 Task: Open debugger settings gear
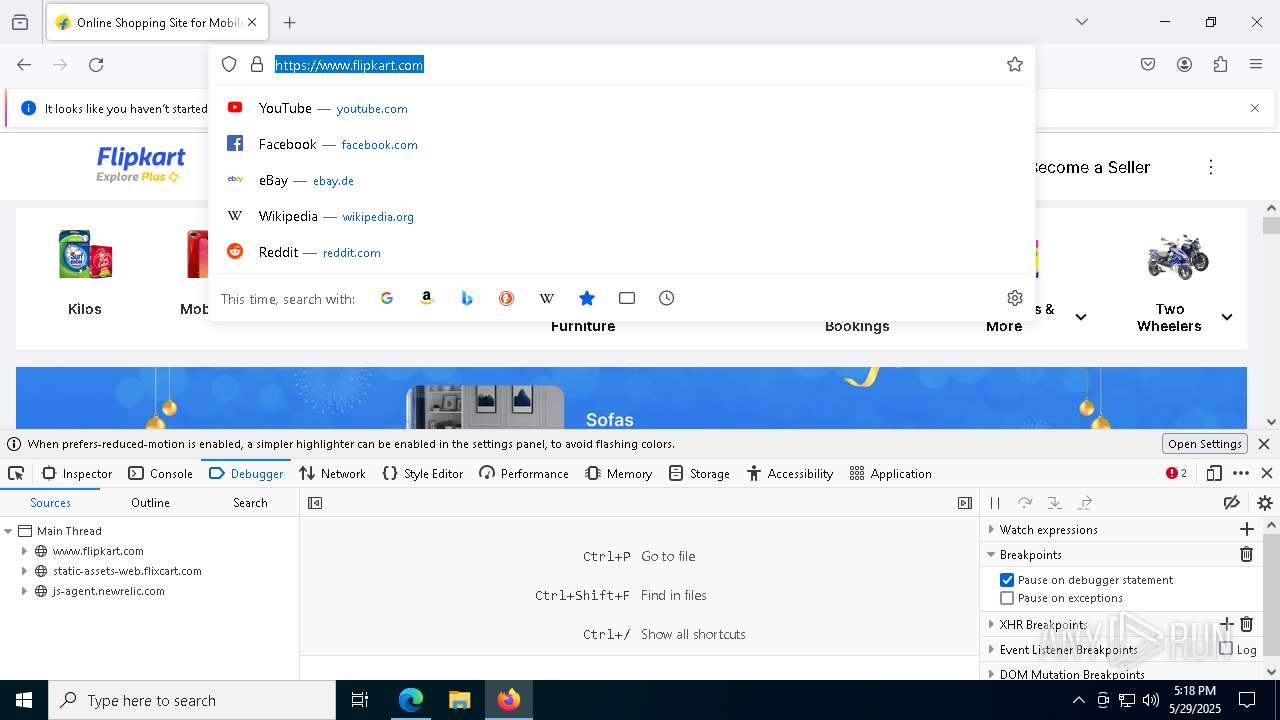coord(1265,503)
